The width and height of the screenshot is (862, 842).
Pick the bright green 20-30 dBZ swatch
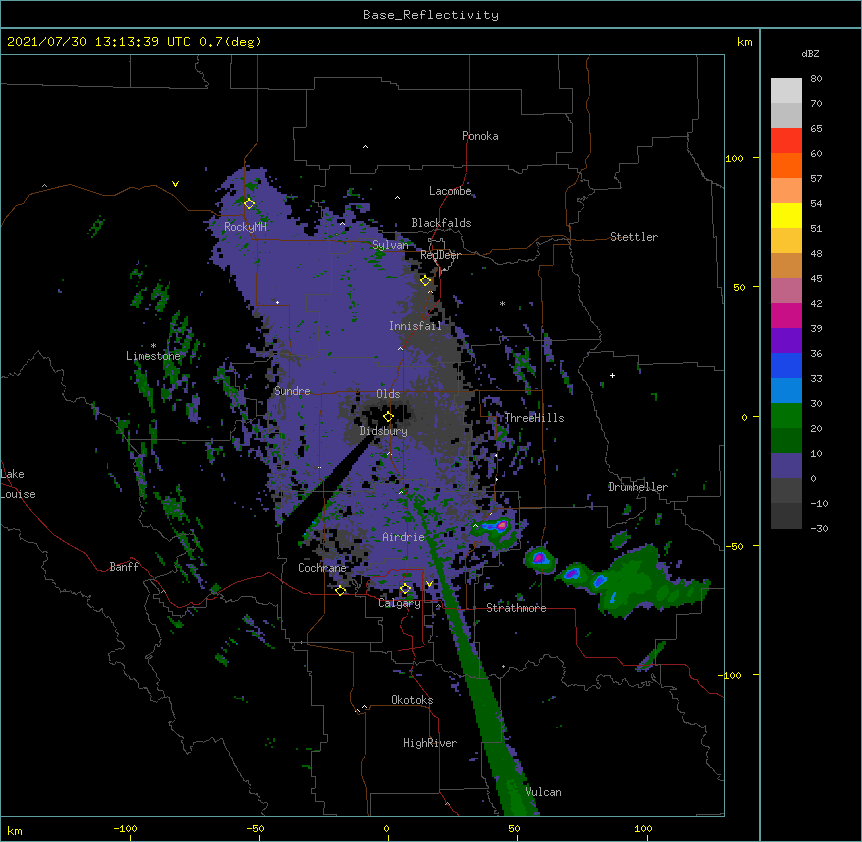pos(786,416)
